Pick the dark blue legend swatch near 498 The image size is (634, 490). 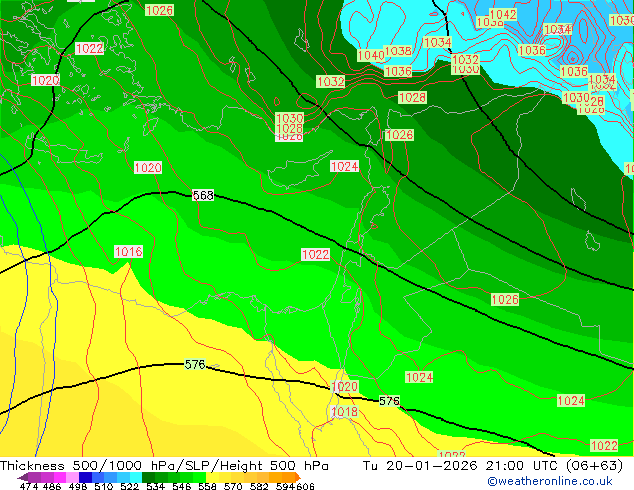[85, 477]
